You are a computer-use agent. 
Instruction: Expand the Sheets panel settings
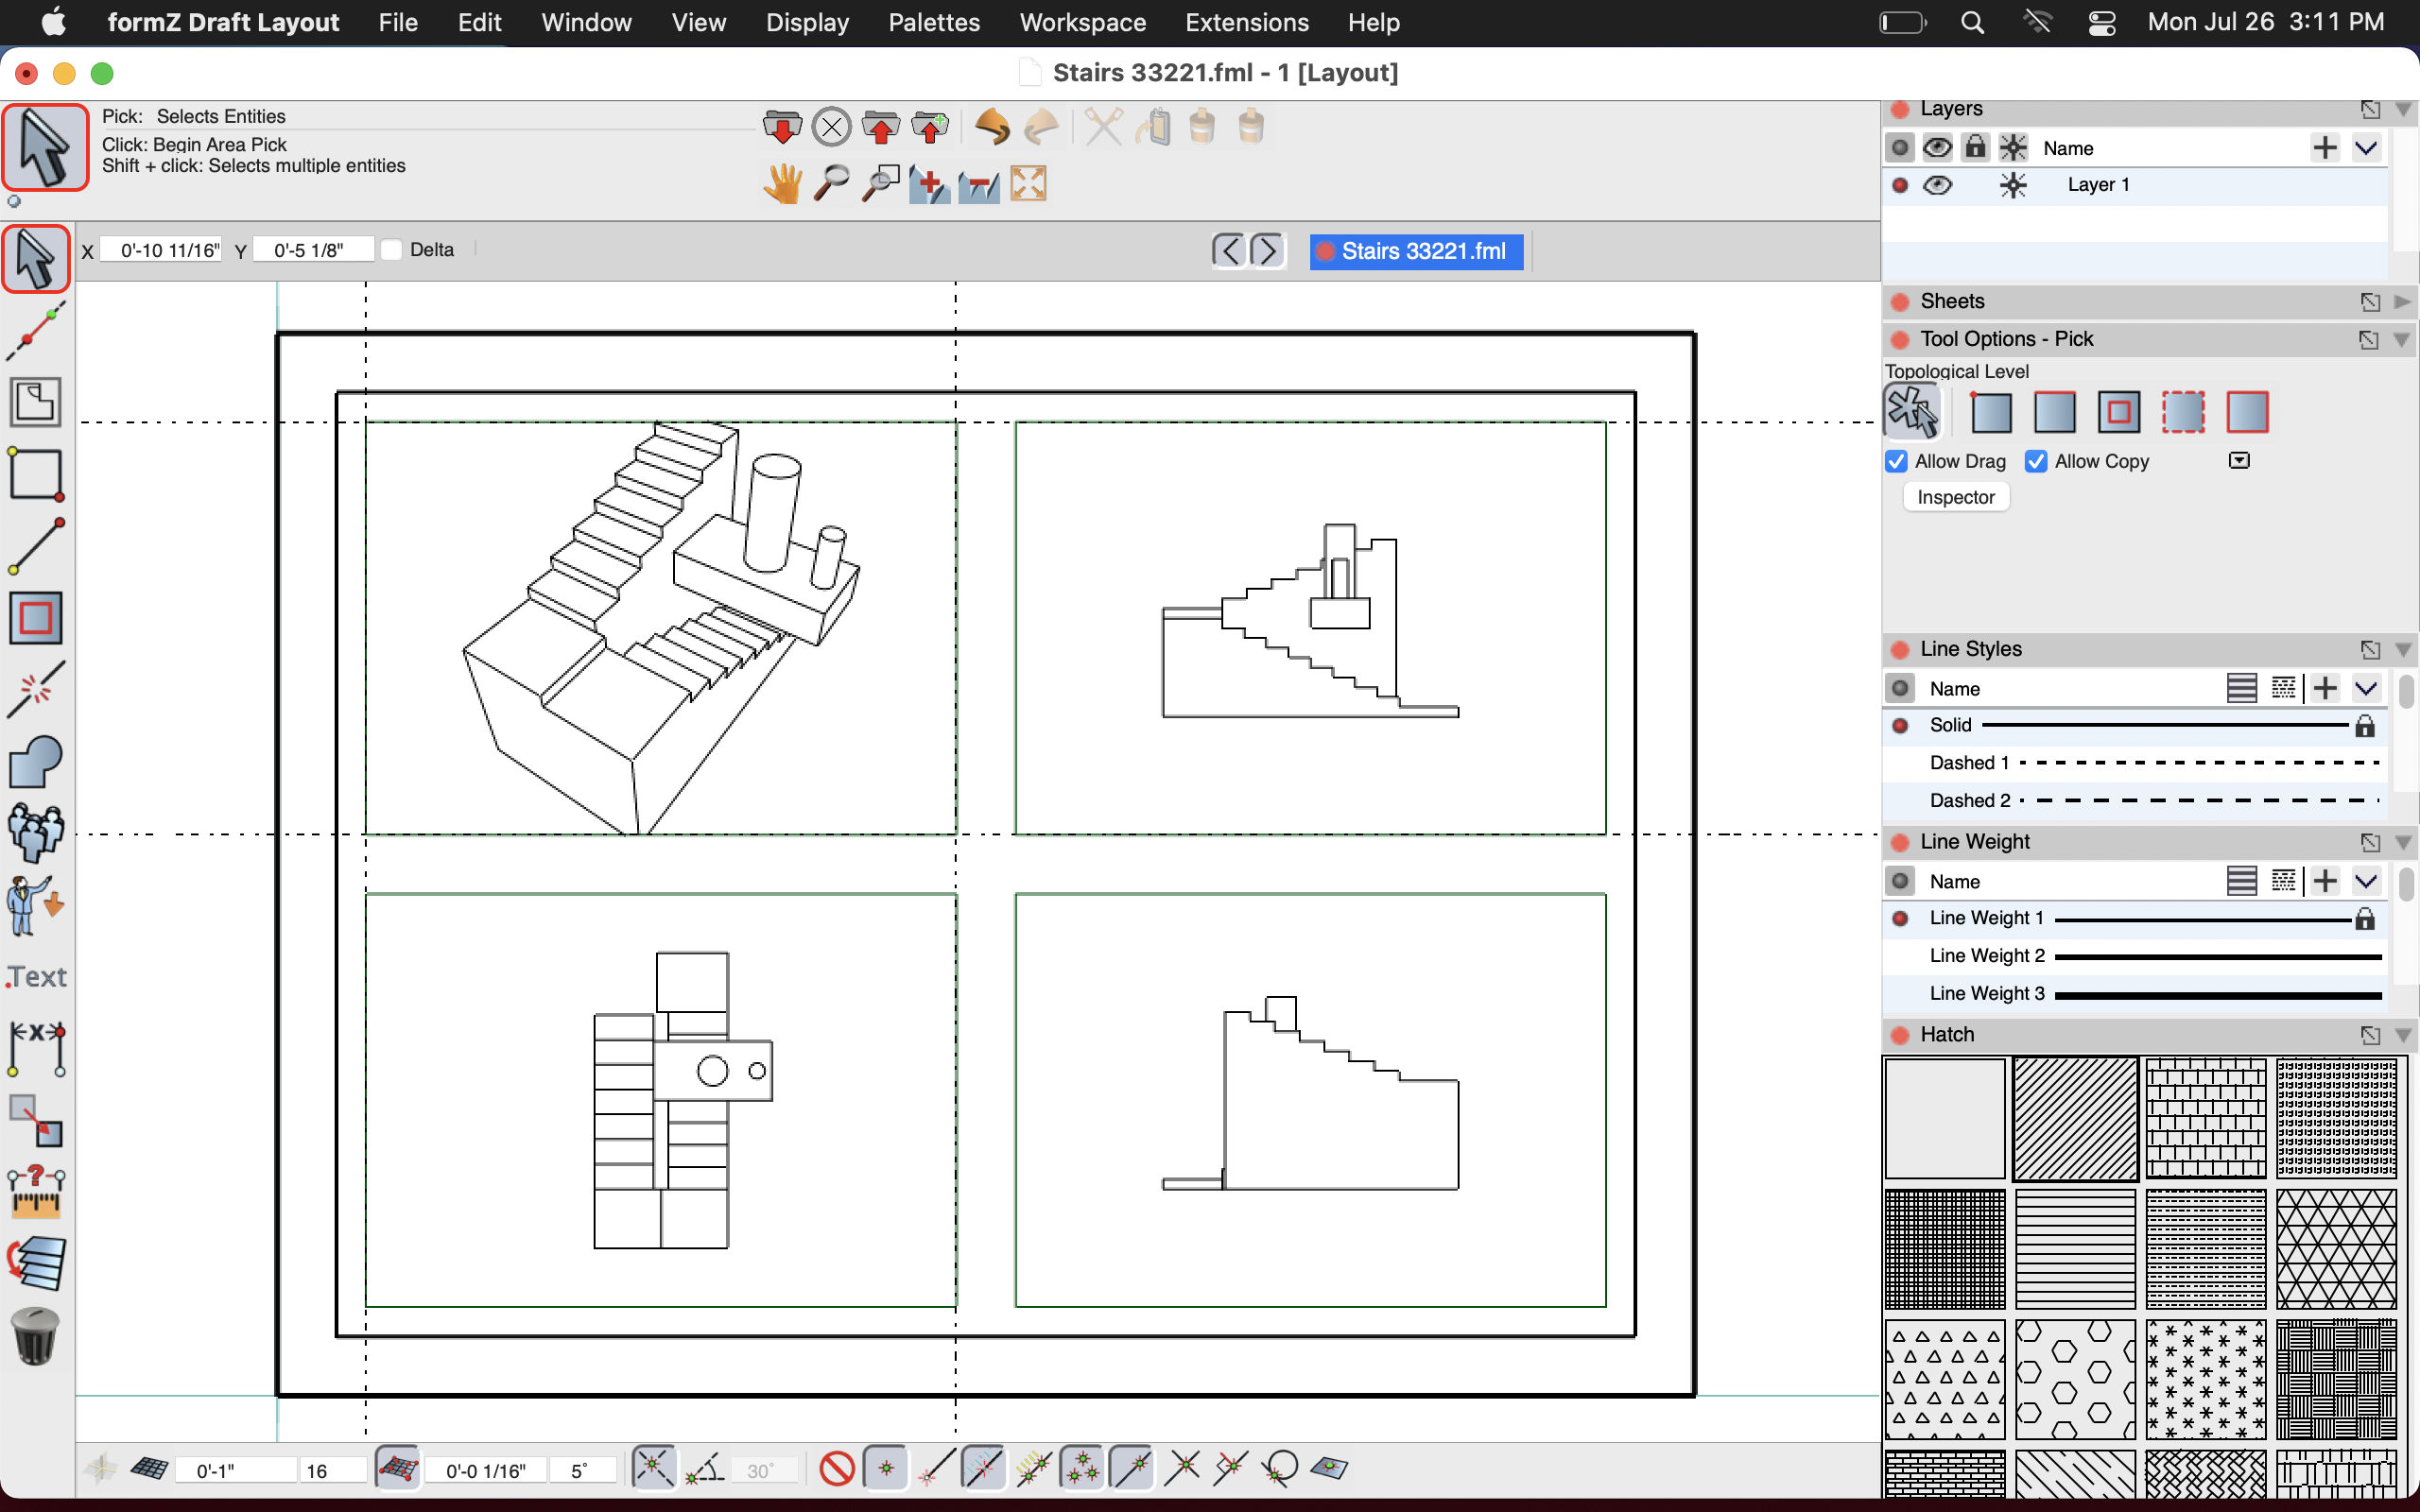coord(2401,300)
